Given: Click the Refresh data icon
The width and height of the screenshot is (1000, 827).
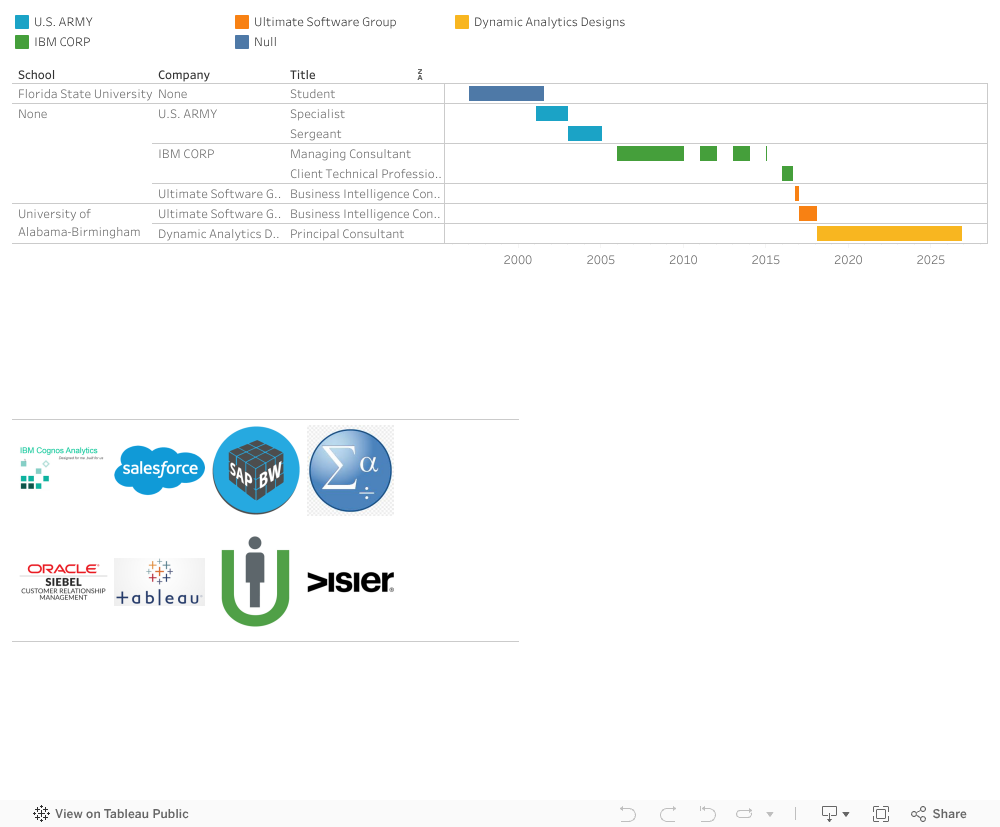Looking at the screenshot, I should click(744, 814).
